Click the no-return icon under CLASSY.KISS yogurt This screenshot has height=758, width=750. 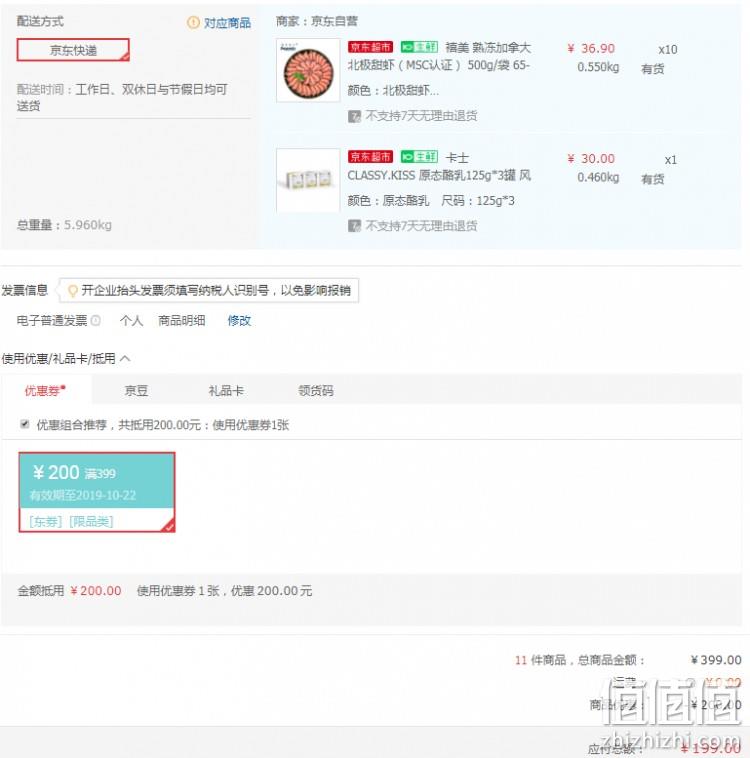[354, 226]
